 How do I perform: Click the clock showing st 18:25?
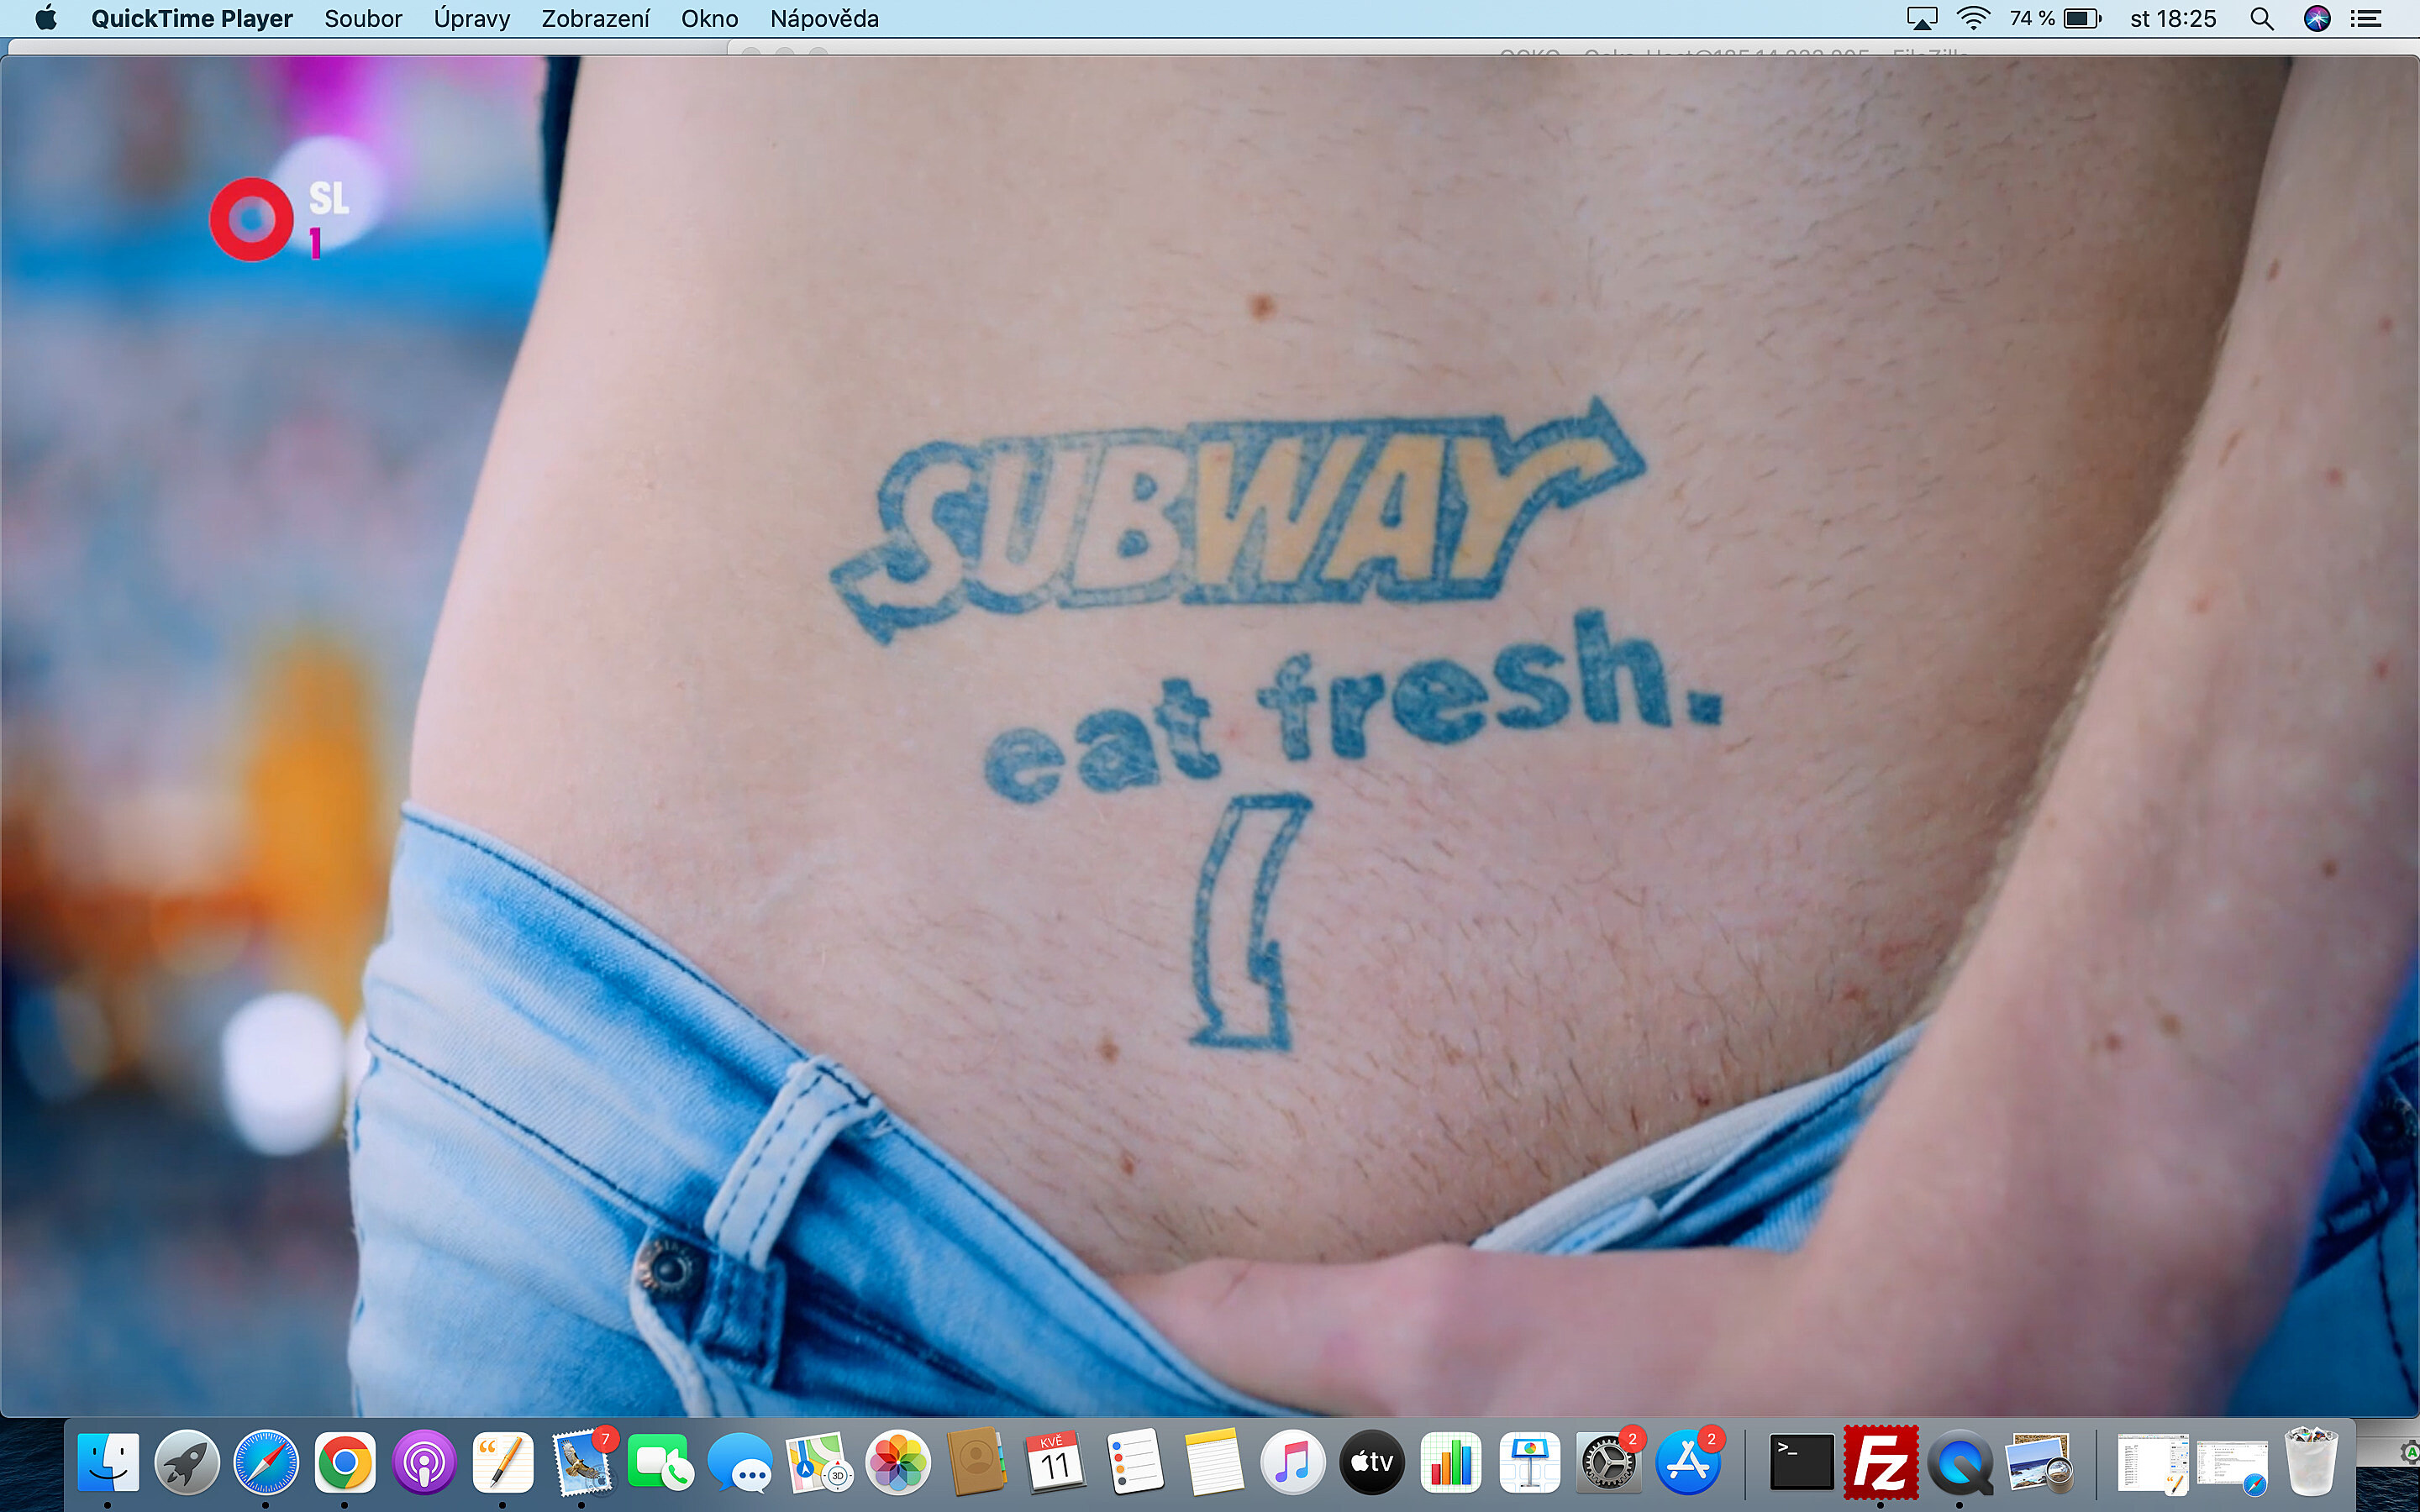coord(2172,19)
